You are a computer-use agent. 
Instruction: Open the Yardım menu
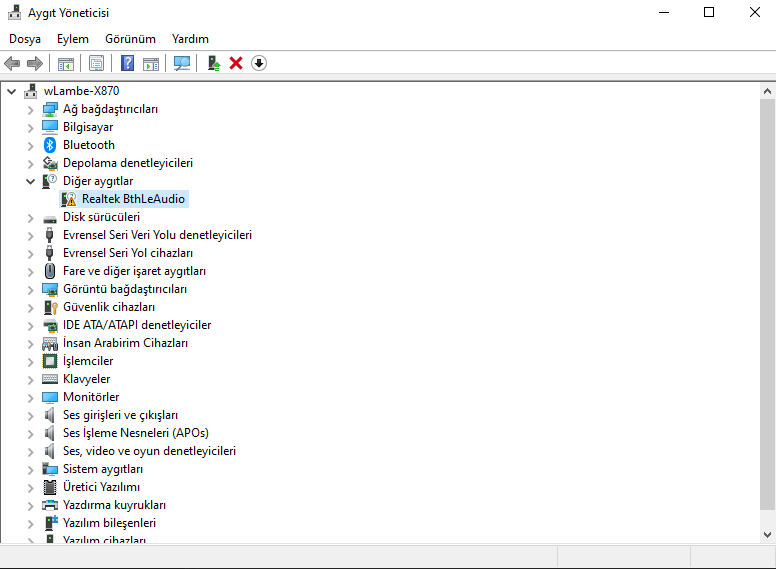tap(190, 39)
